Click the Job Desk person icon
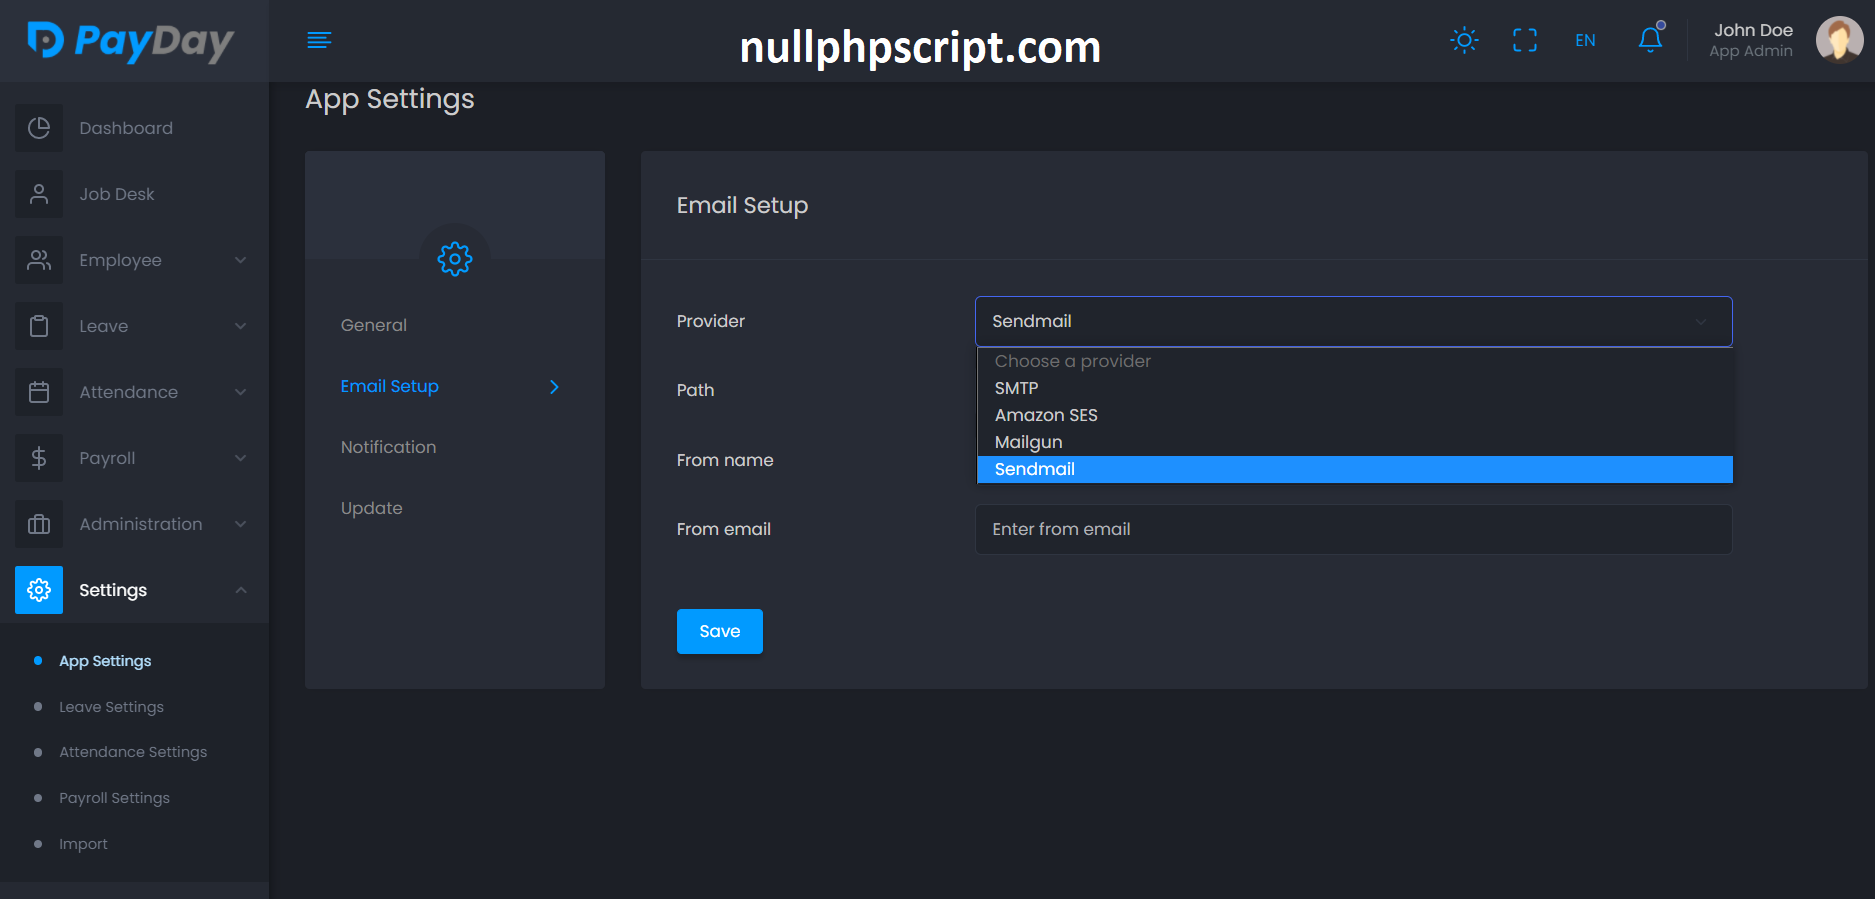This screenshot has width=1875, height=899. click(x=39, y=194)
